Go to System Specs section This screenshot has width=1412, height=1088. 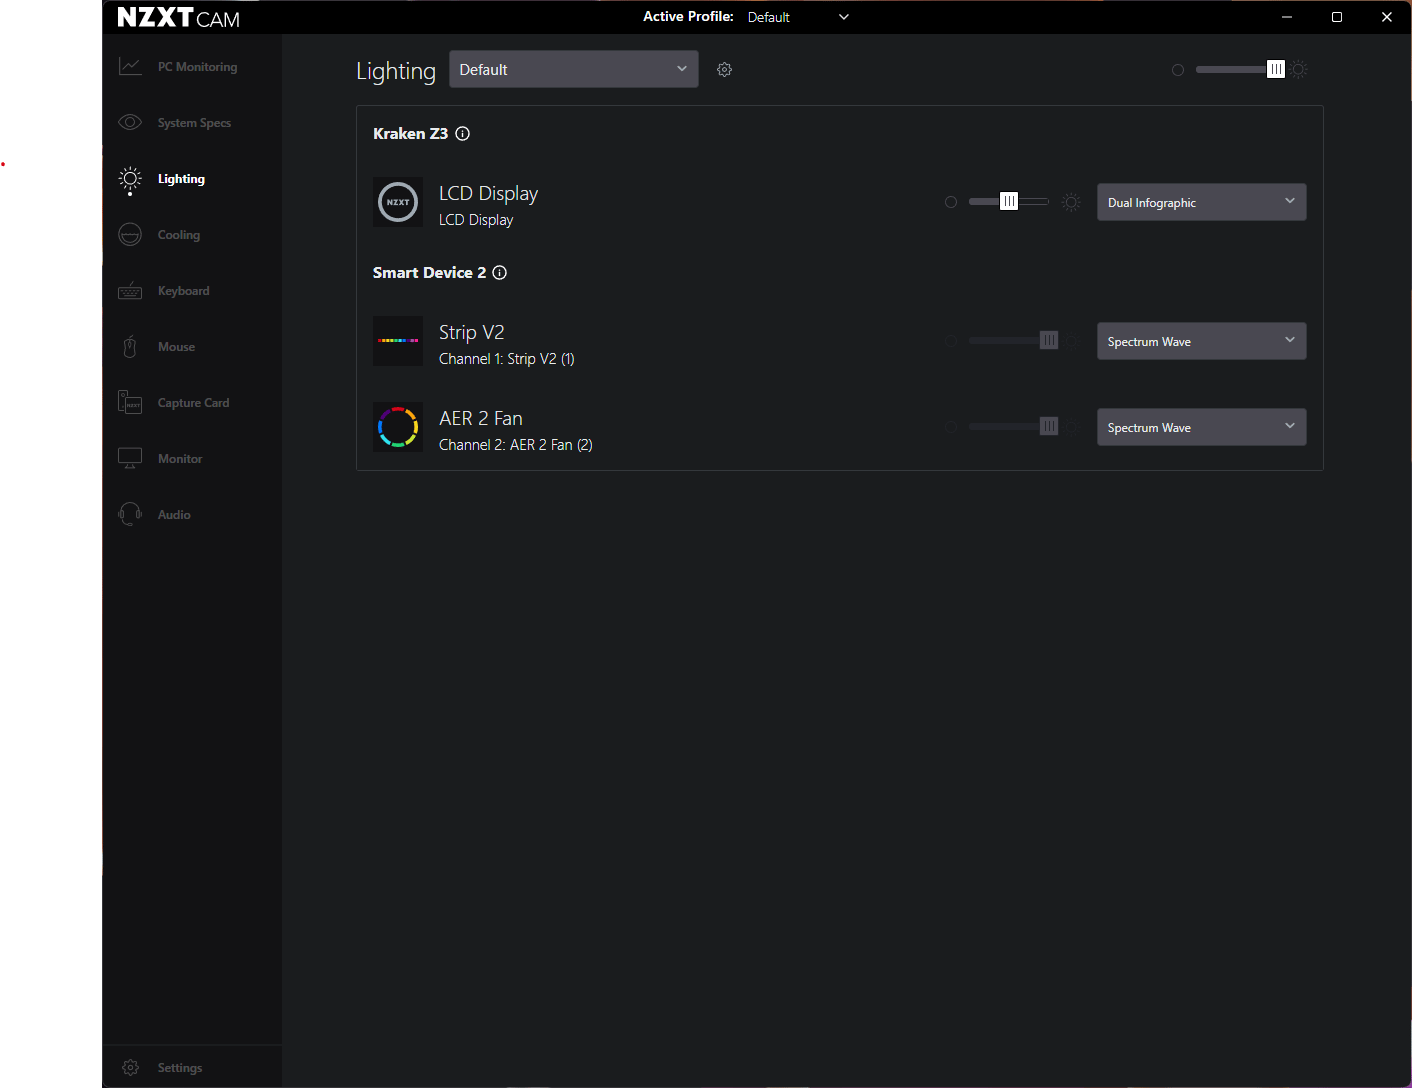coord(194,123)
